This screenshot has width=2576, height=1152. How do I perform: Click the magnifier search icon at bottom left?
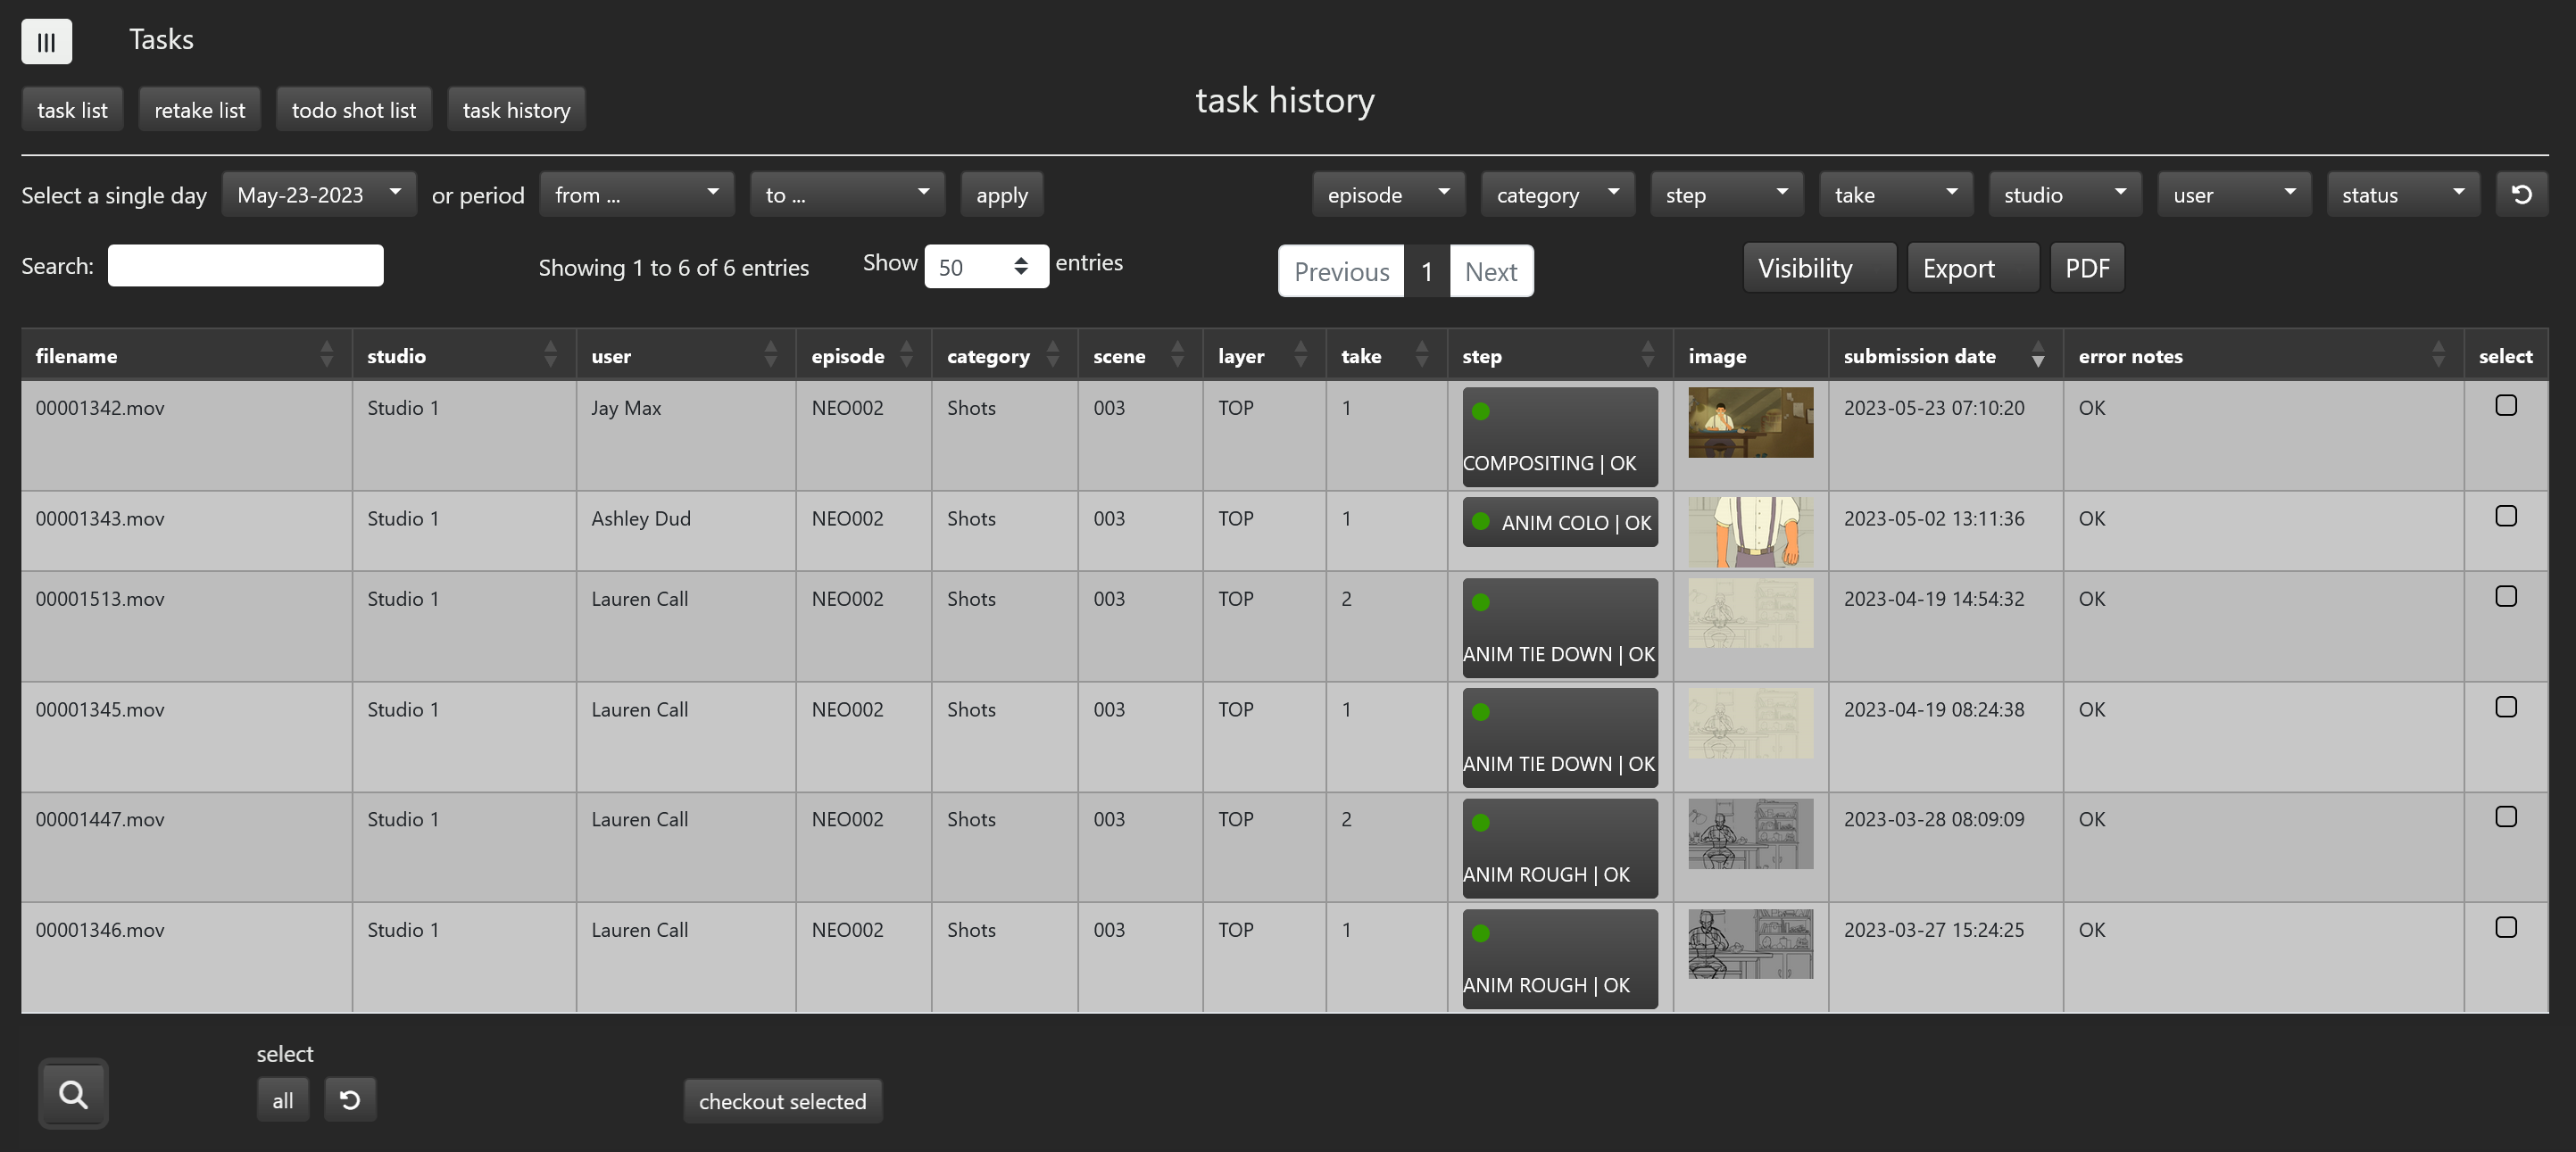coord(73,1094)
